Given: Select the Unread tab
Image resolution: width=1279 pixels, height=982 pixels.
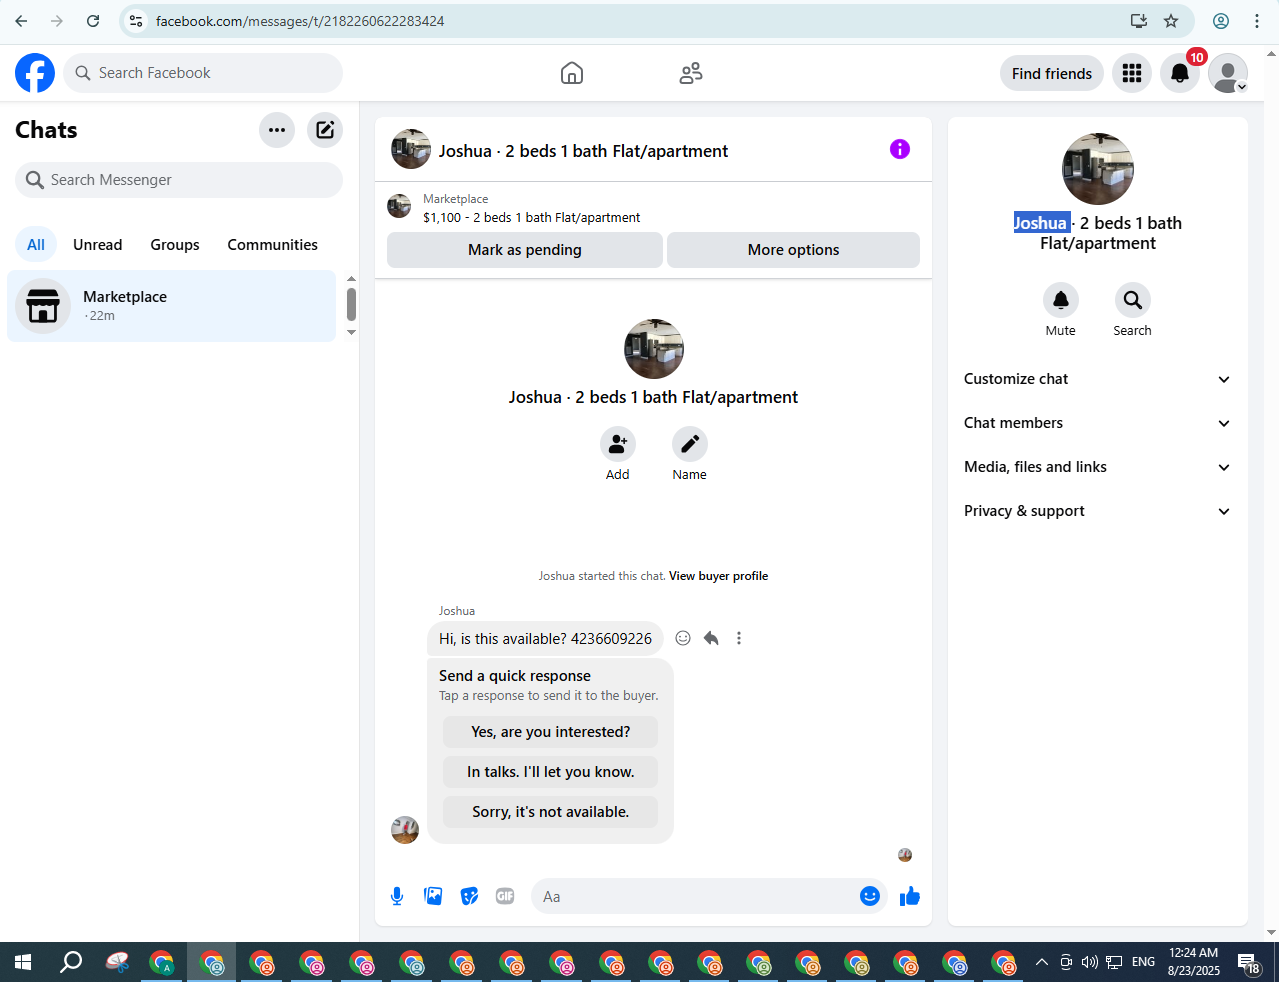Looking at the screenshot, I should point(98,245).
